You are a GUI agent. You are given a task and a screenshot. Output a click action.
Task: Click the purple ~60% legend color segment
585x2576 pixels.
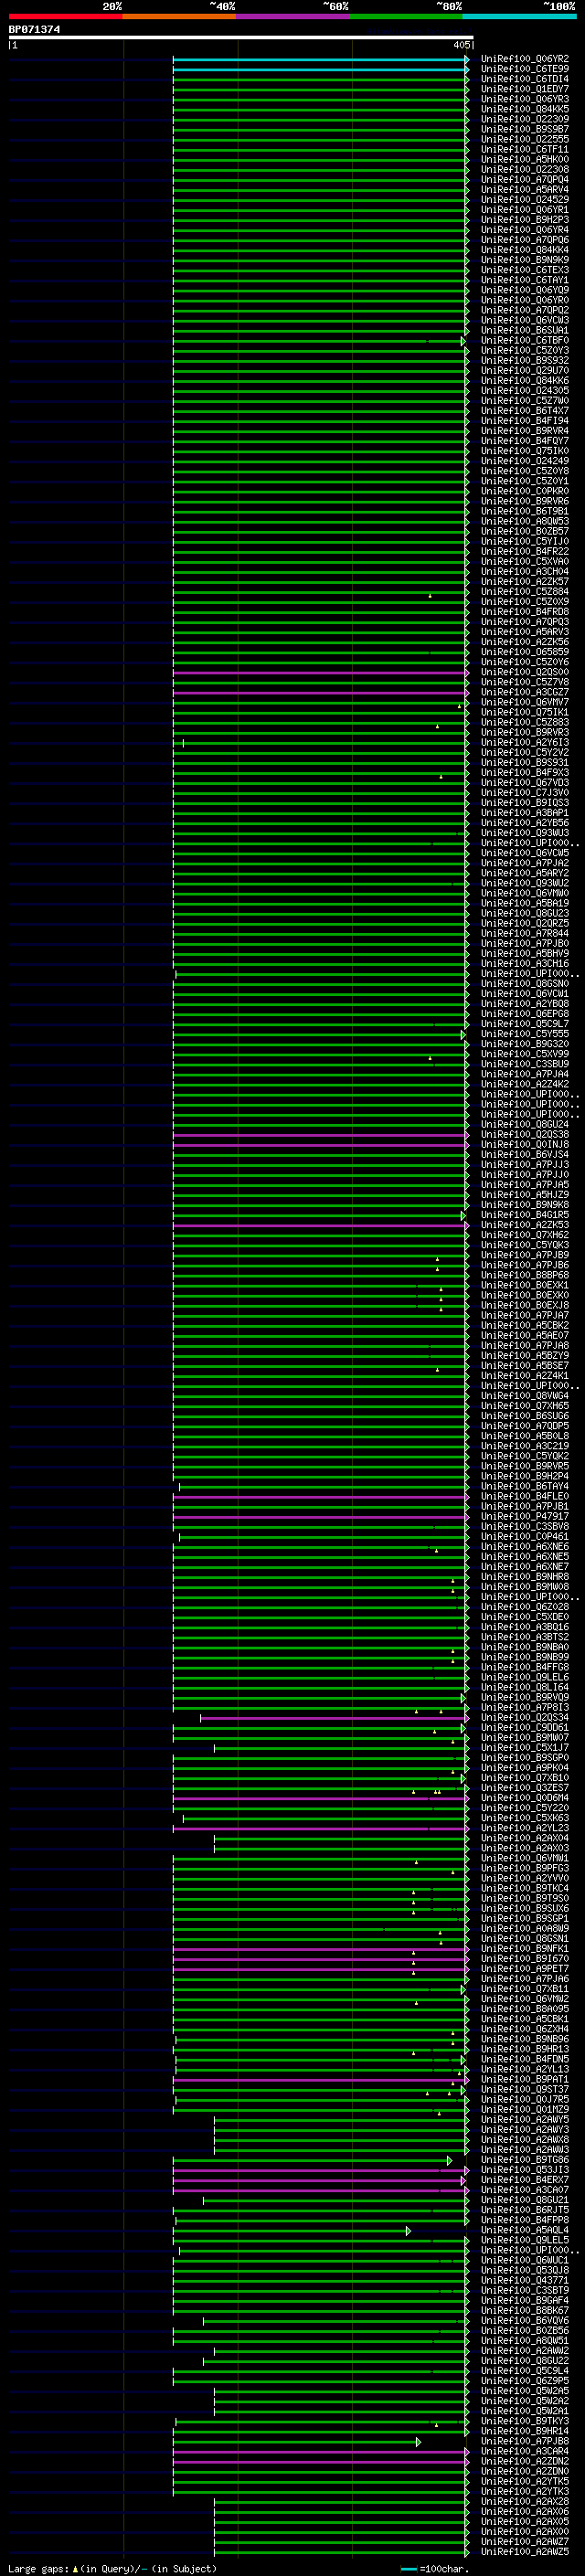point(293,16)
